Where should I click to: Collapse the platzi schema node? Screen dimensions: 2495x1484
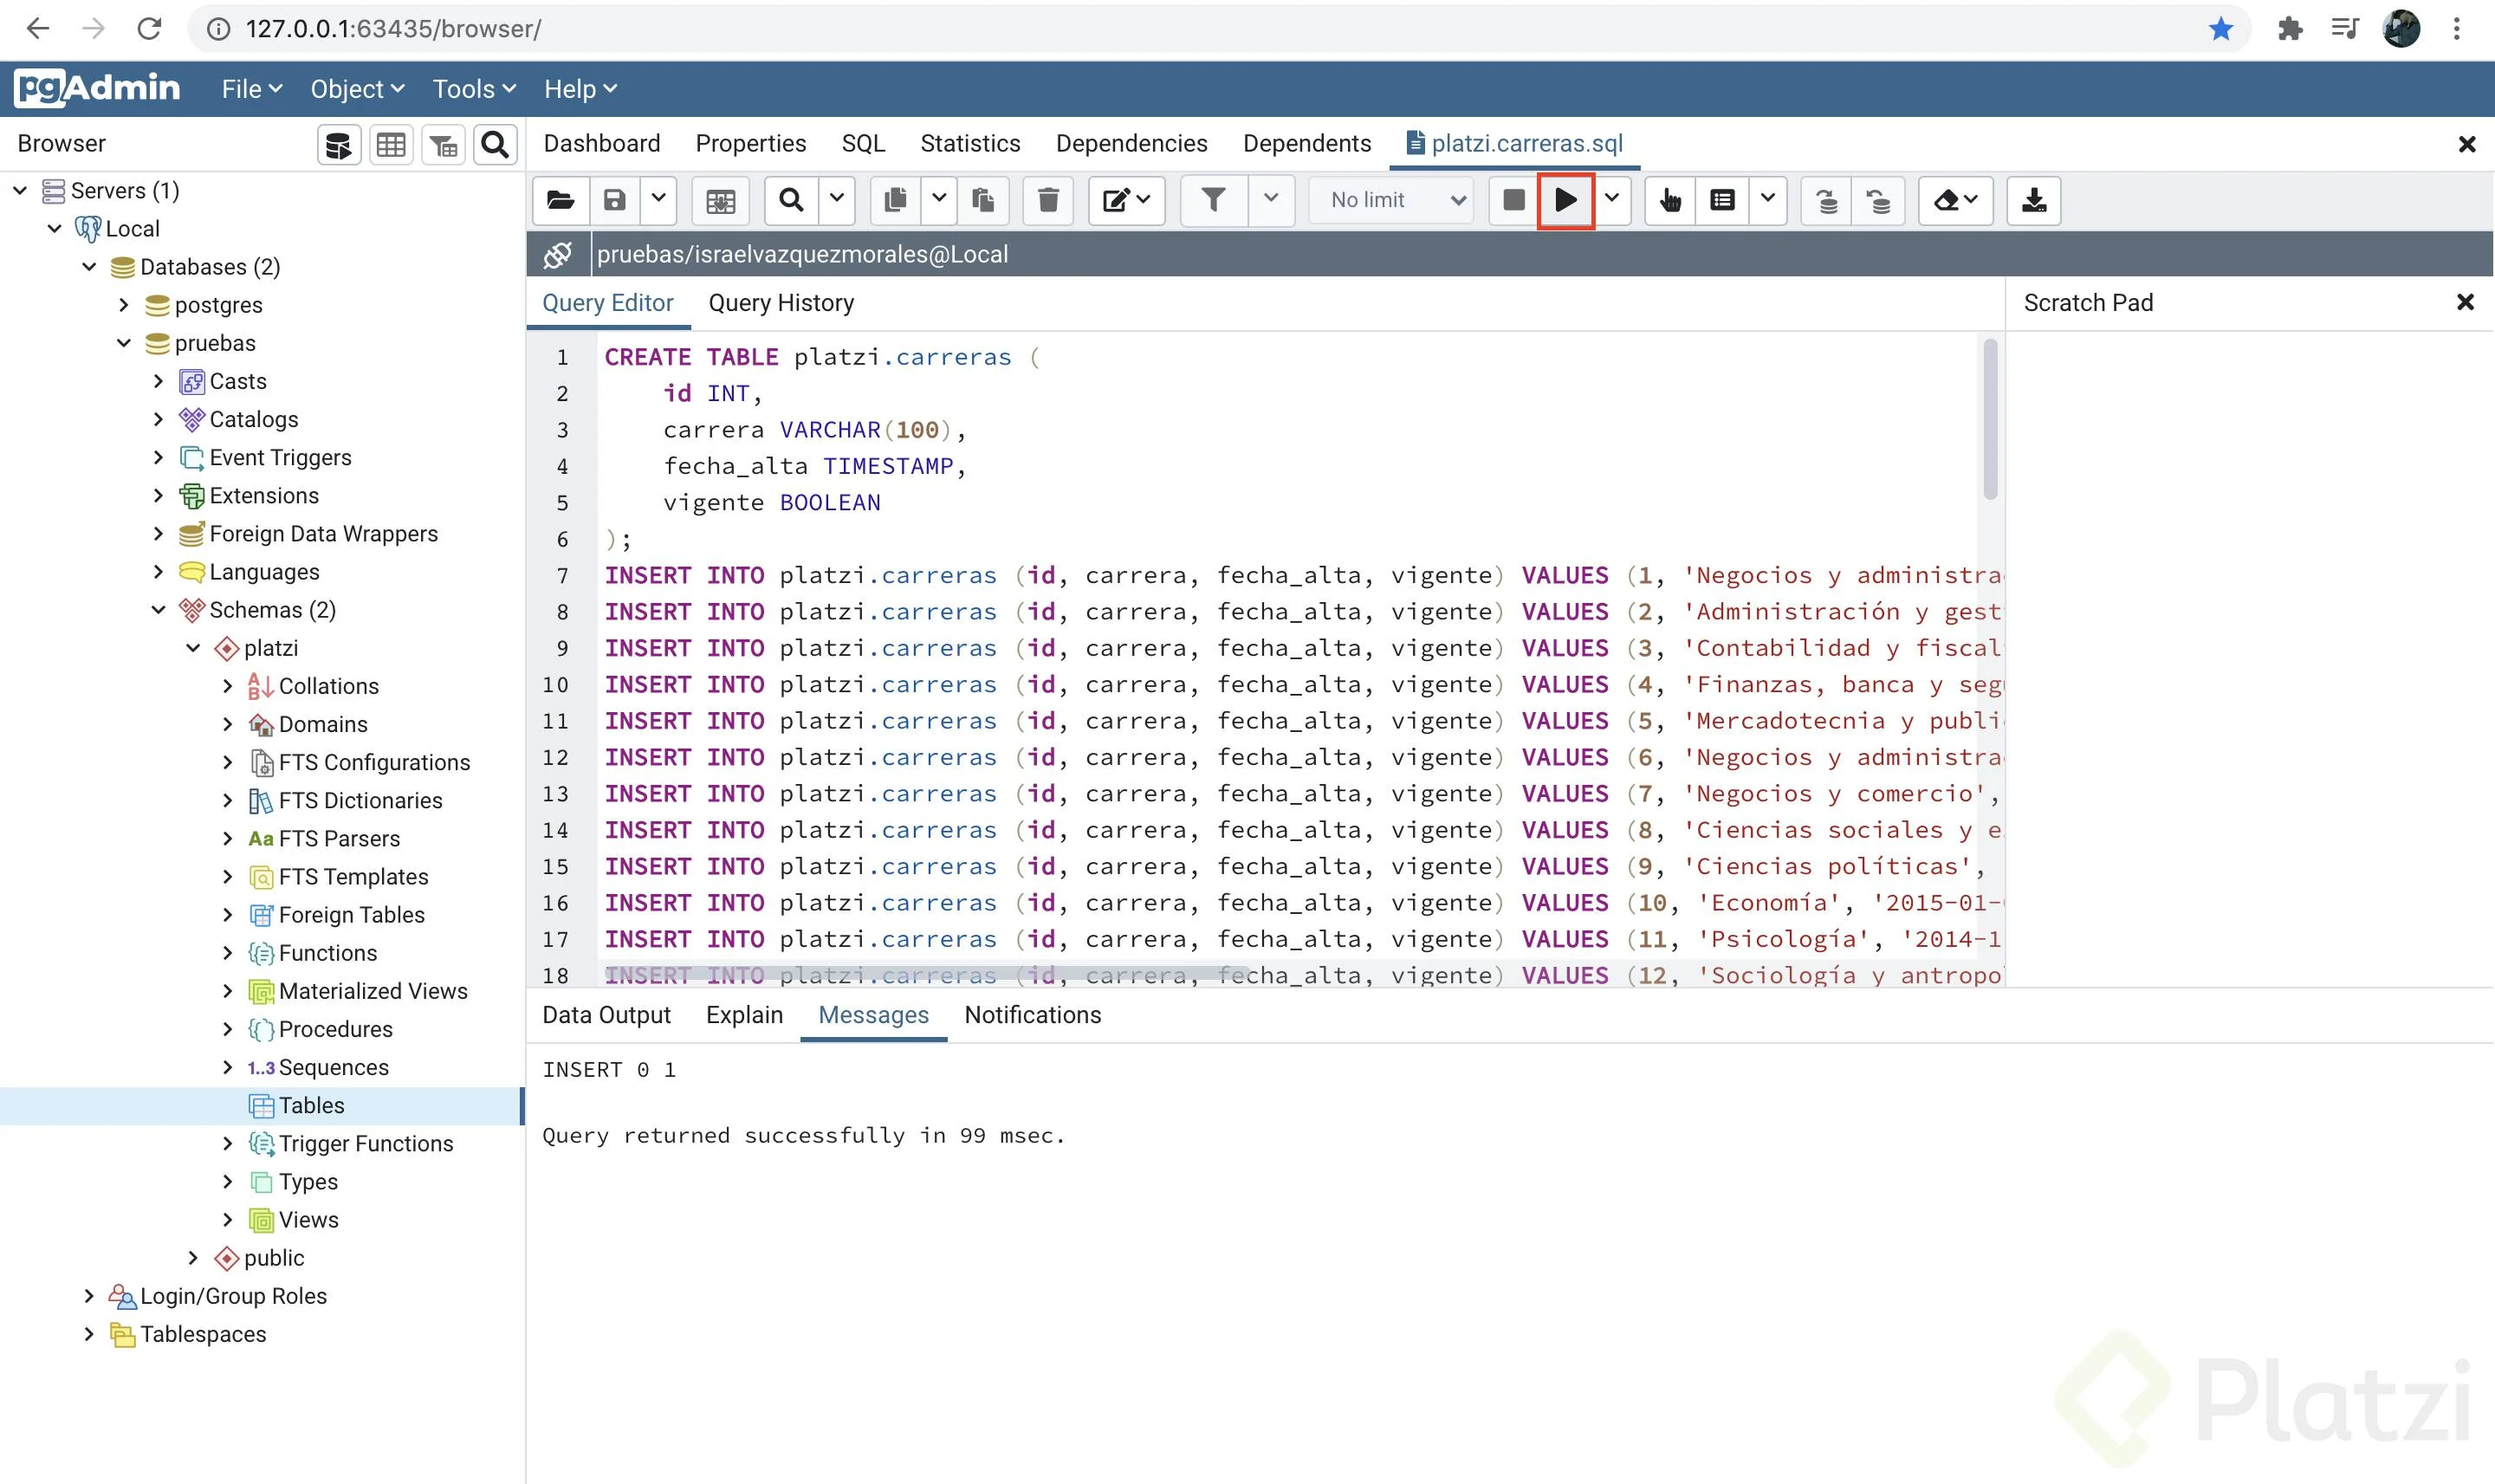[193, 648]
